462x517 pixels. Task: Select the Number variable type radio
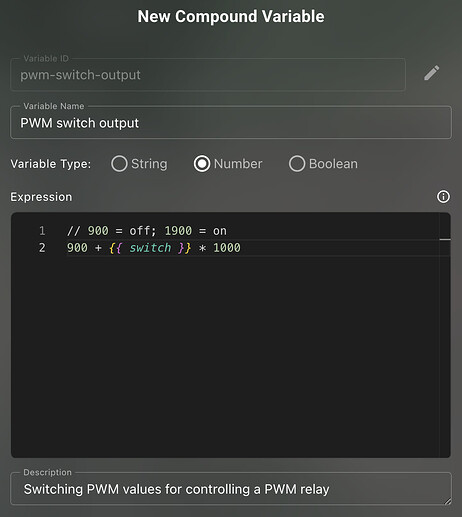202,164
